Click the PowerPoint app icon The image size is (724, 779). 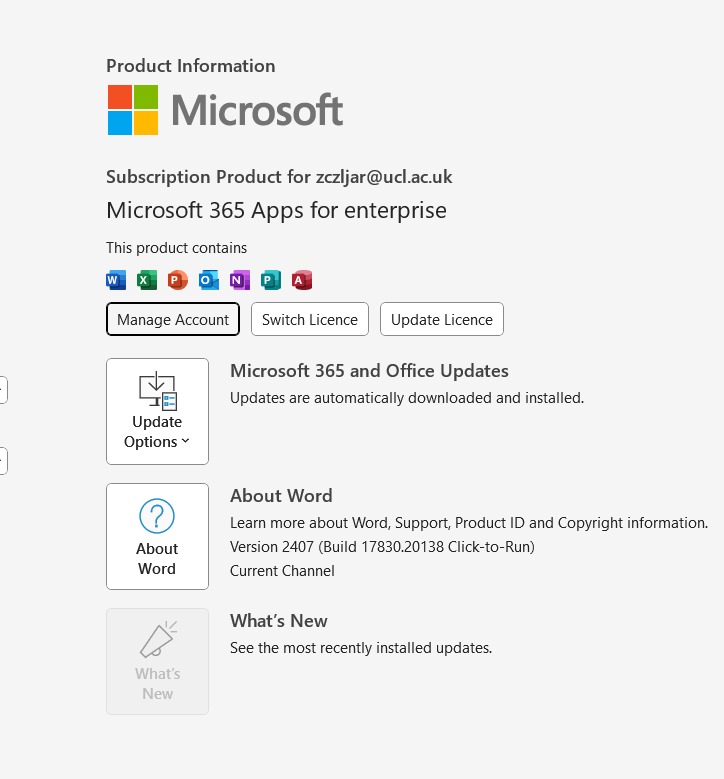click(x=178, y=280)
